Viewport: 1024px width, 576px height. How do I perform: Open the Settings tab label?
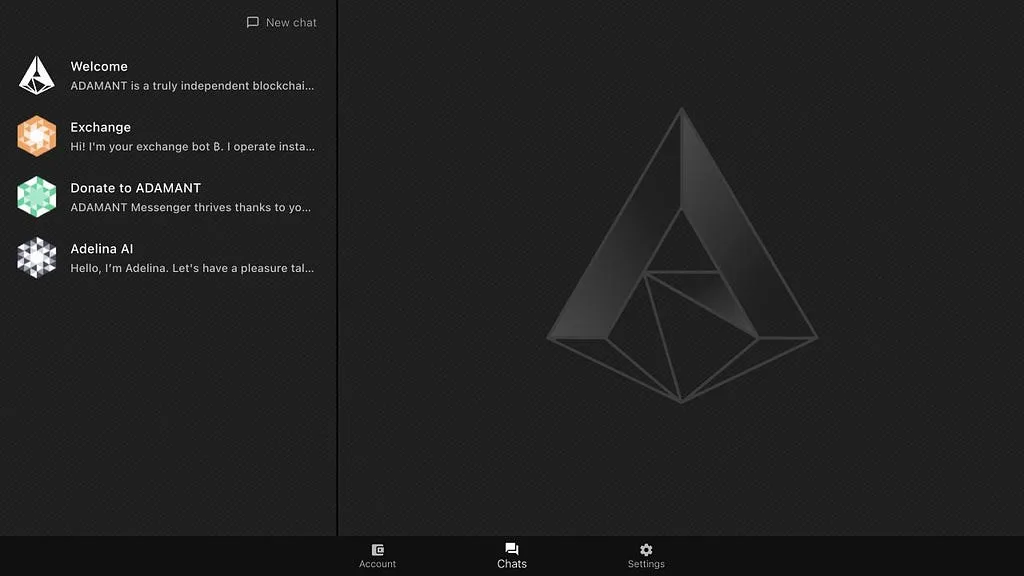pos(646,564)
